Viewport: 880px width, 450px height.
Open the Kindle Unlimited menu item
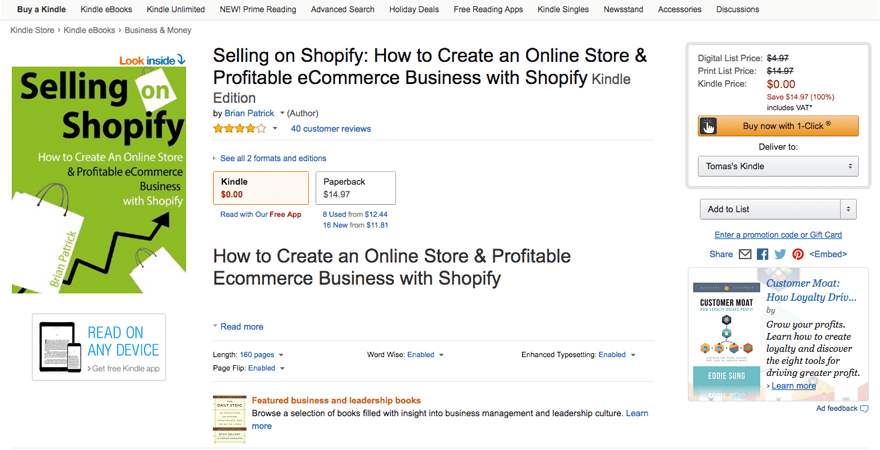[x=175, y=9]
